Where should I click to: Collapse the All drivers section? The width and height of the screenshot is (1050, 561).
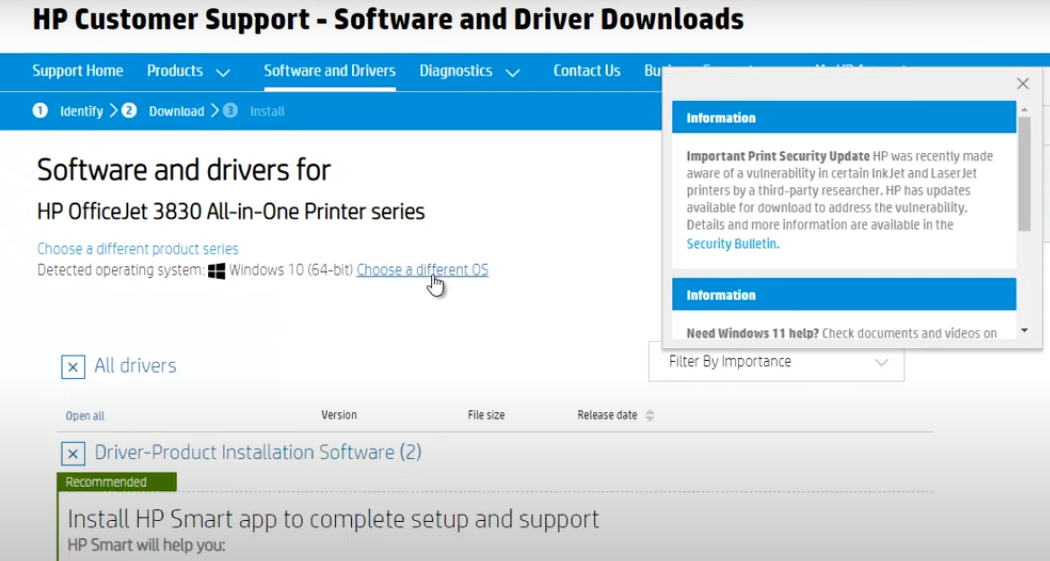73,367
